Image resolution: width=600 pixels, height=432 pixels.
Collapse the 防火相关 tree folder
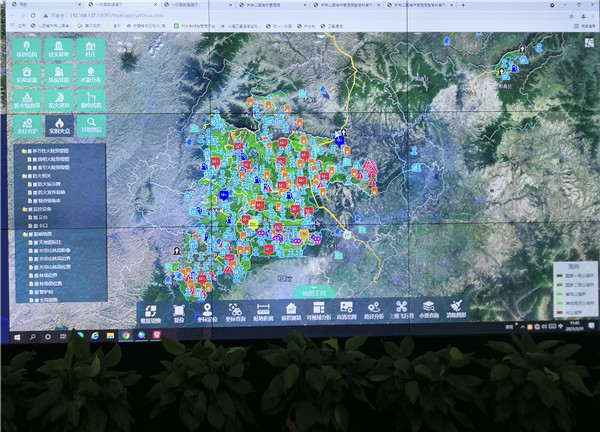click(x=23, y=176)
